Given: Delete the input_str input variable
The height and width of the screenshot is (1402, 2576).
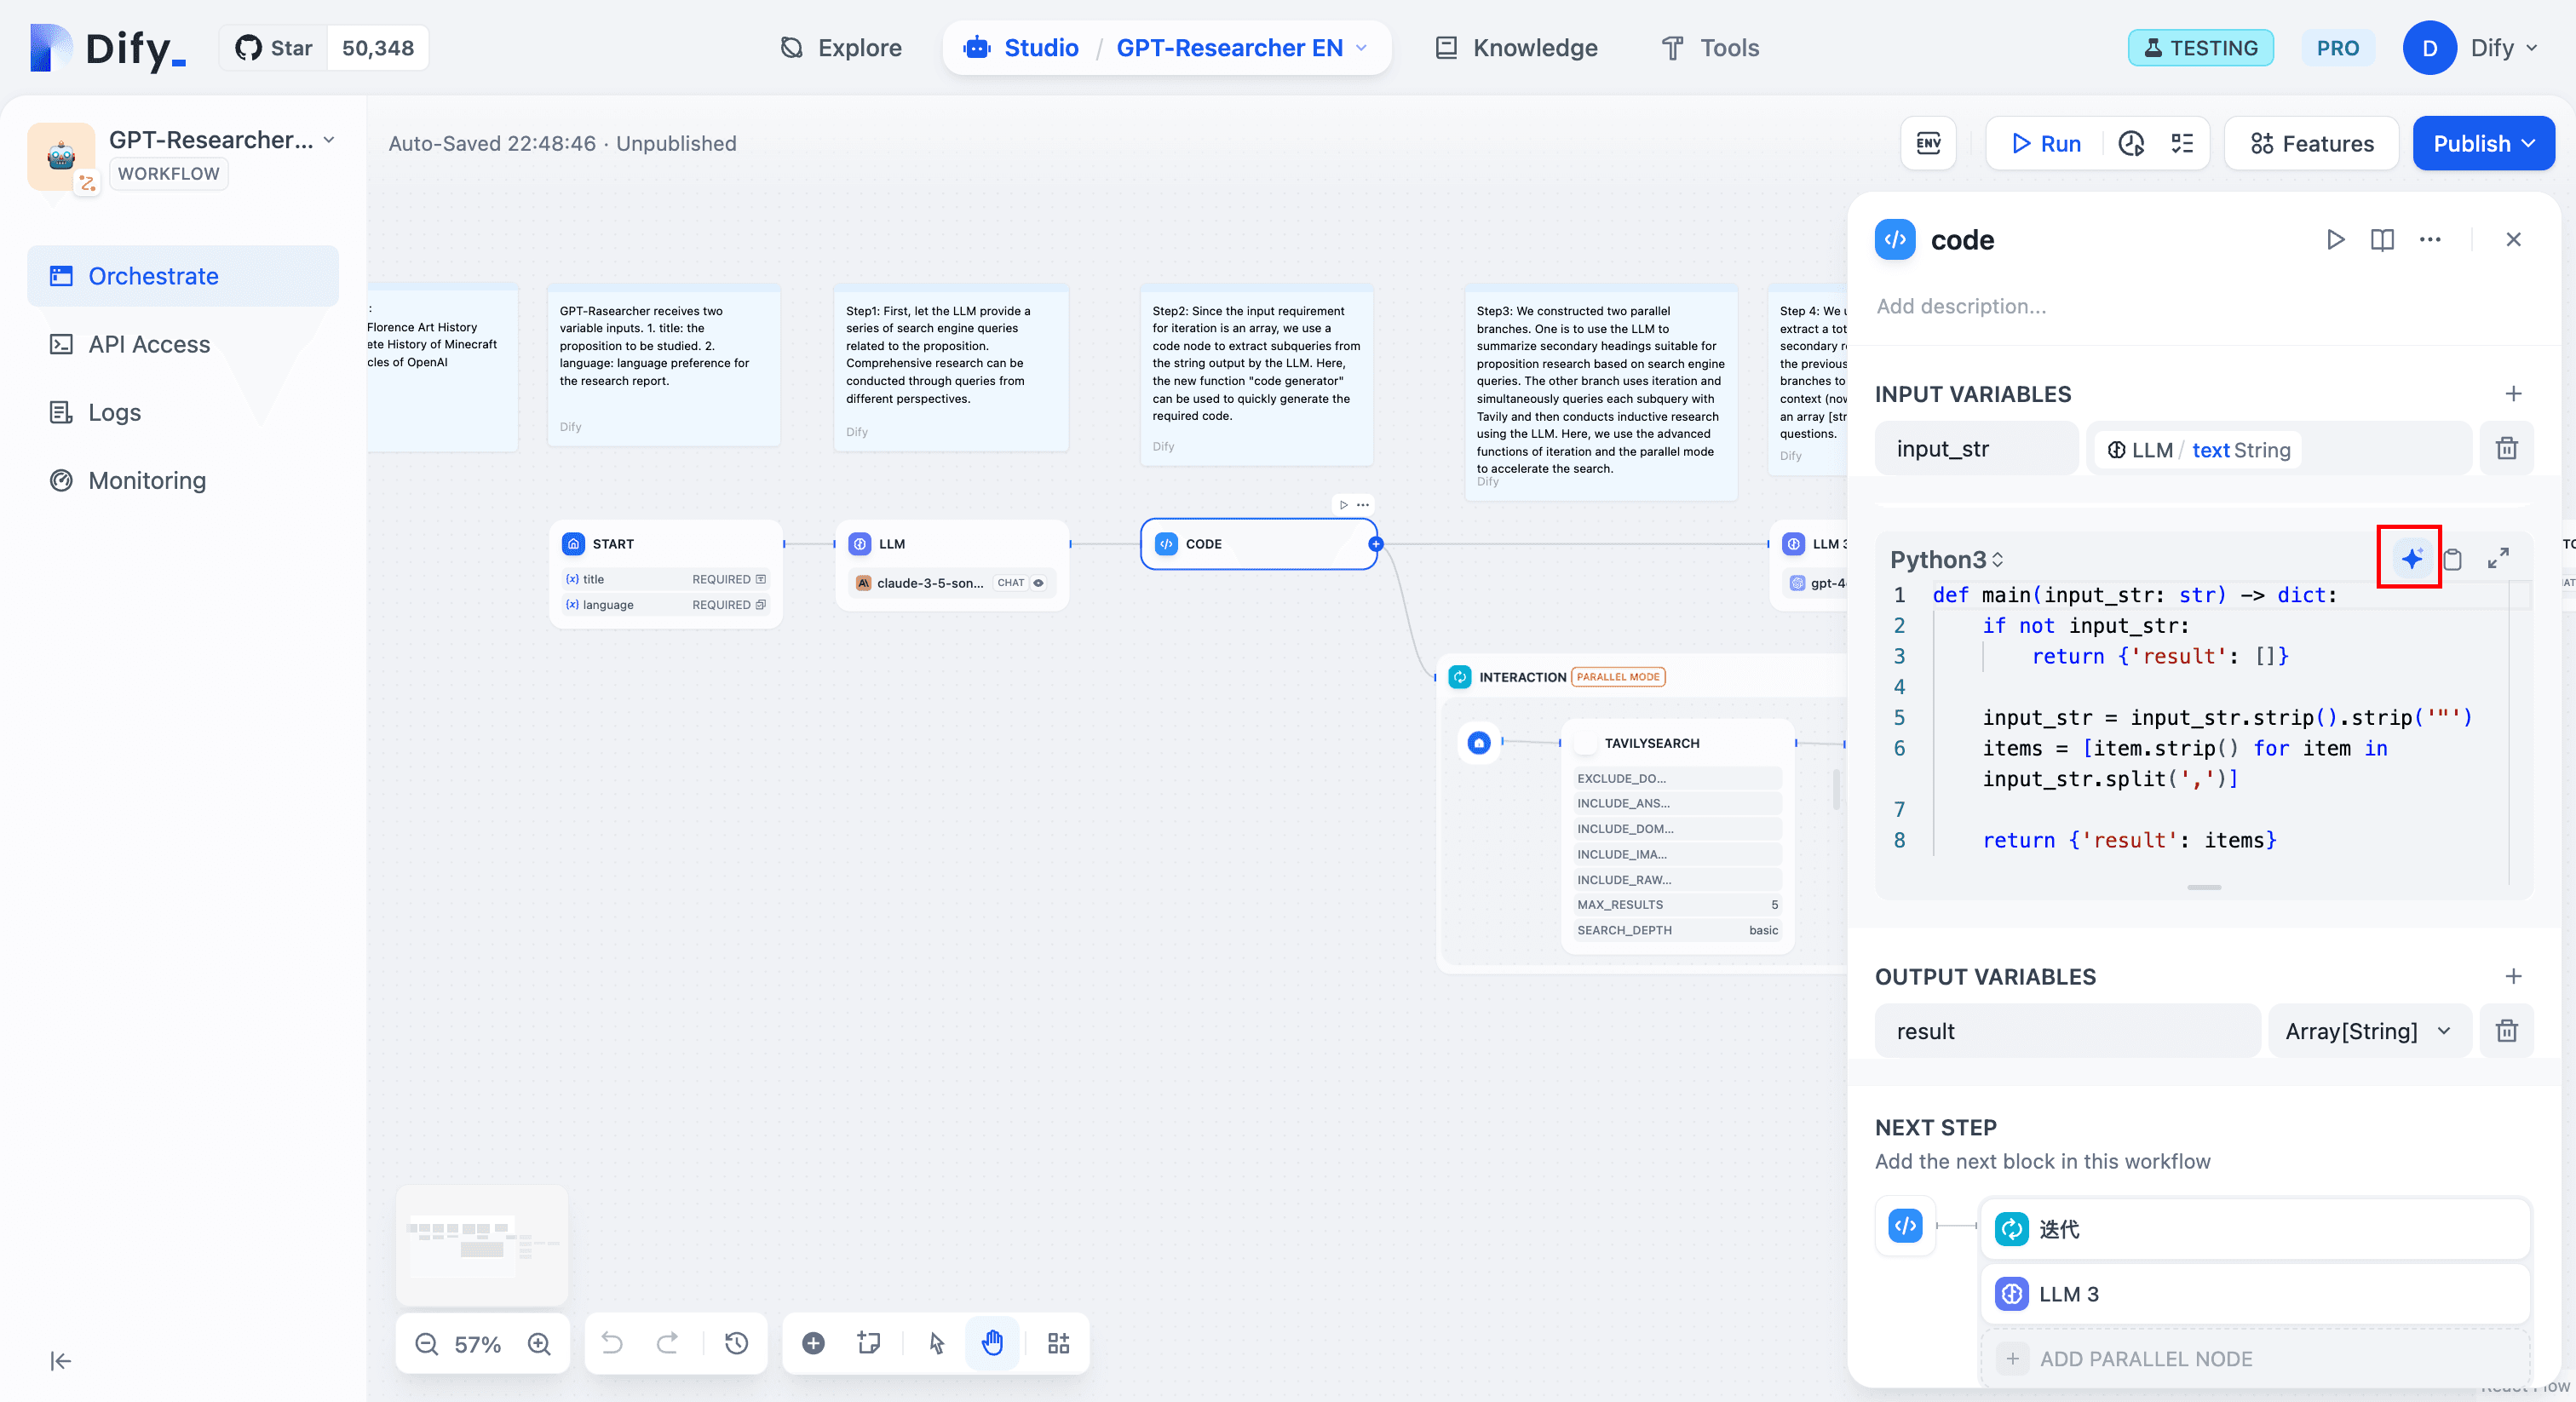Looking at the screenshot, I should tap(2506, 449).
